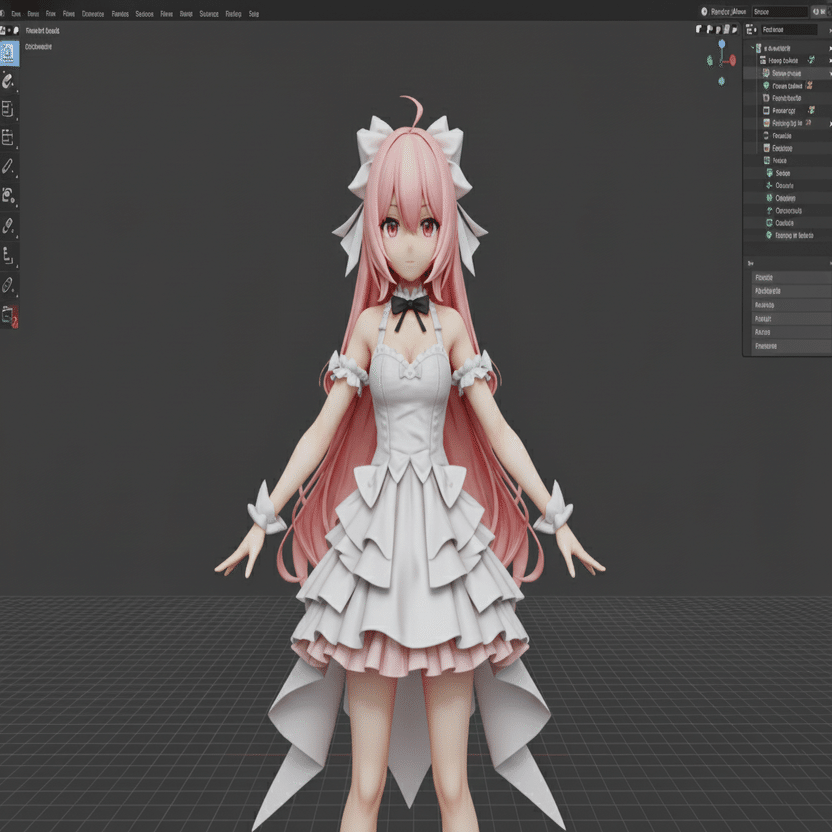Expand the arrow on the 'Feloing bg lie' row
832x832 pixels.
[830, 123]
